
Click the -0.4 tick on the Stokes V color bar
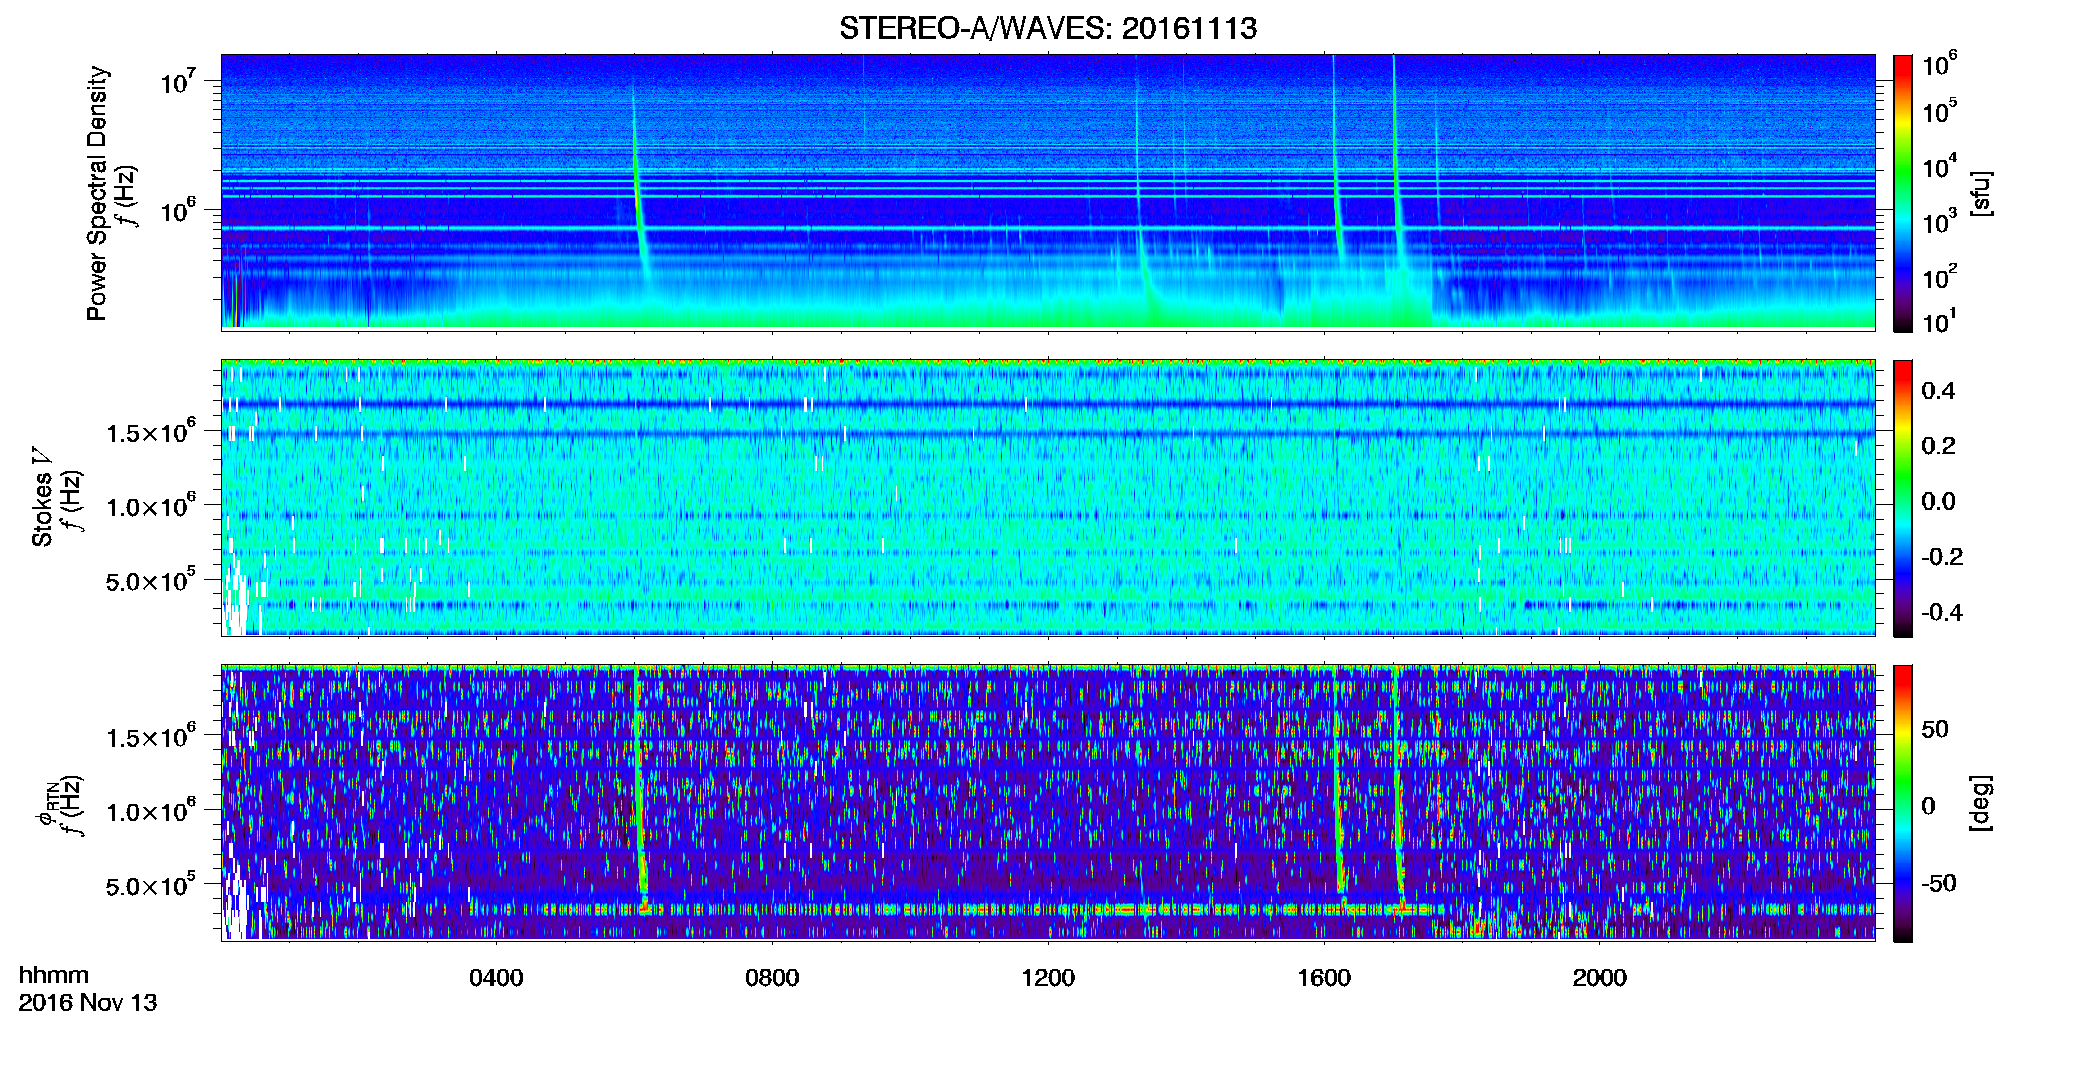point(1942,612)
